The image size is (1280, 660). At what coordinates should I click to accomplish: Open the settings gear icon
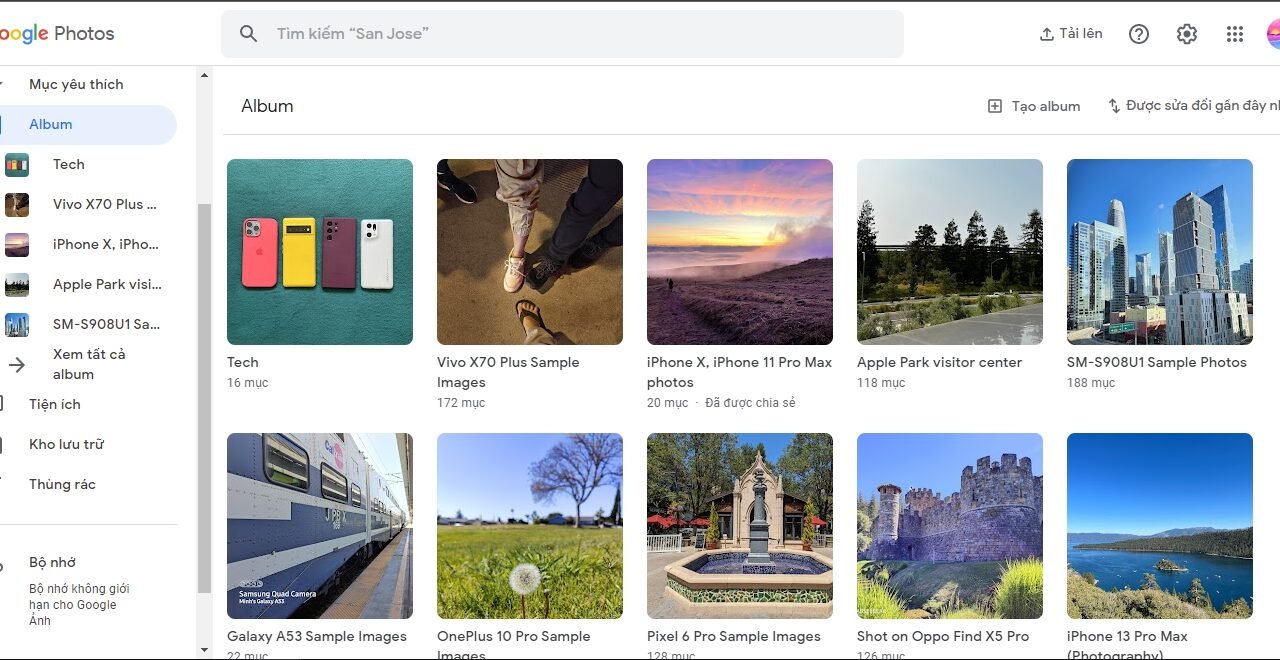click(x=1187, y=34)
